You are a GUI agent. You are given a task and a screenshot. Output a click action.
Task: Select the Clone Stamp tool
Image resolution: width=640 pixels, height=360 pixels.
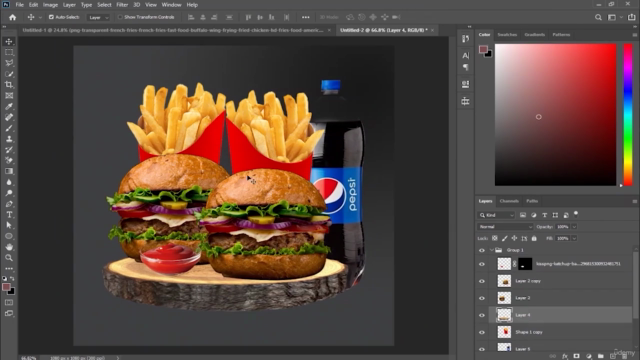point(9,139)
